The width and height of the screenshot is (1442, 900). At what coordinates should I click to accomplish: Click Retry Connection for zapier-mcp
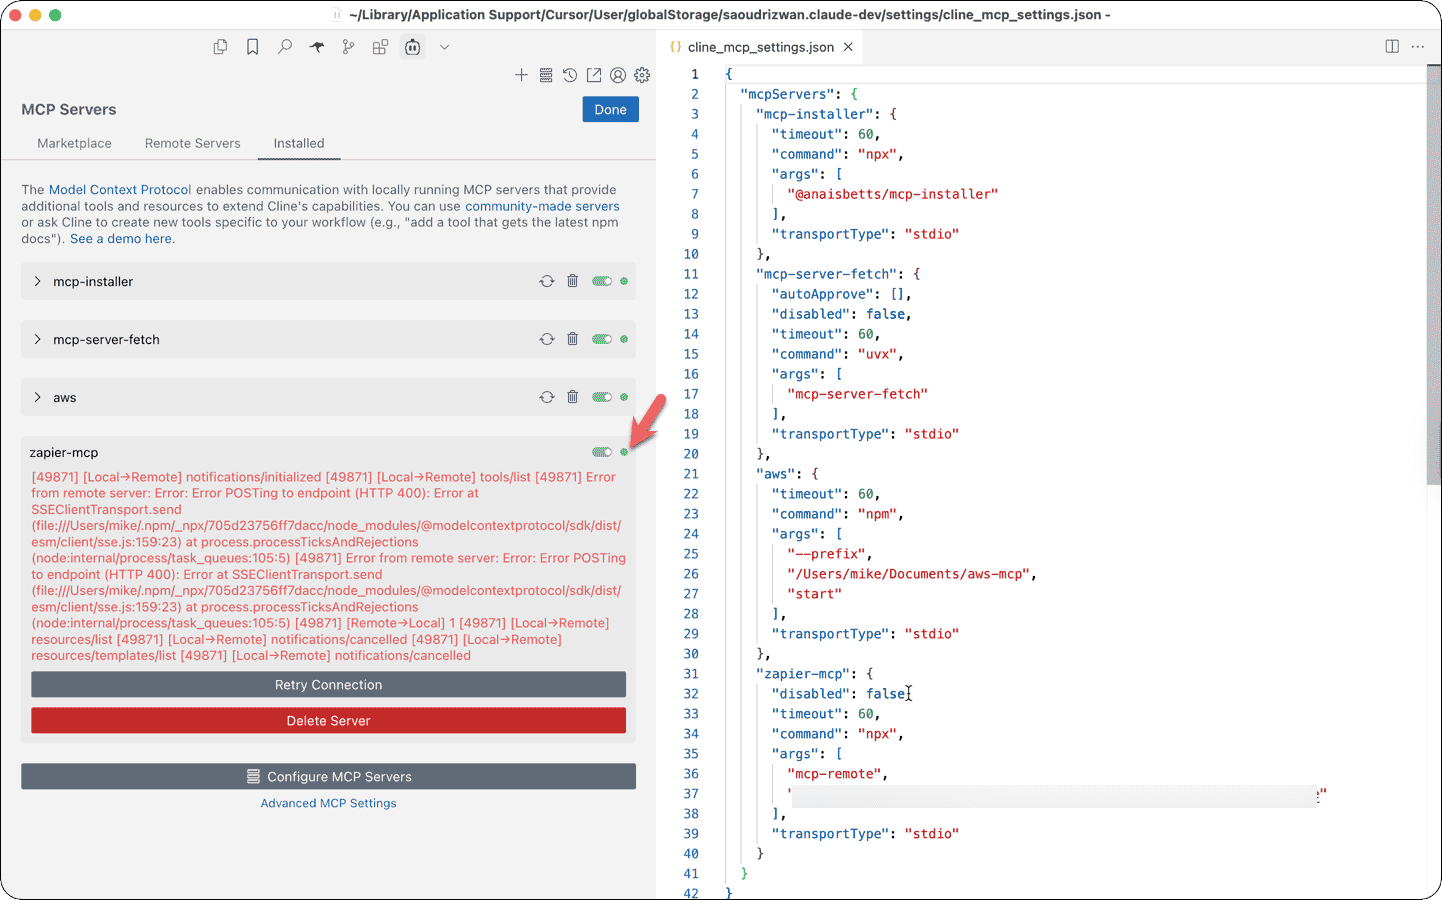[x=328, y=685]
